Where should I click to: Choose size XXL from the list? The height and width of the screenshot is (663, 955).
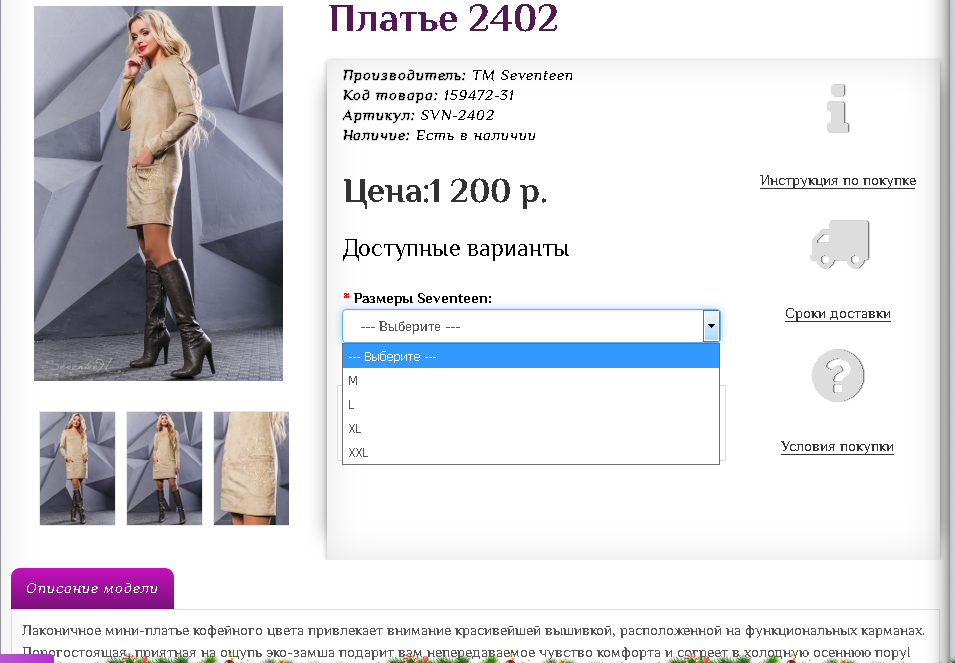(530, 452)
